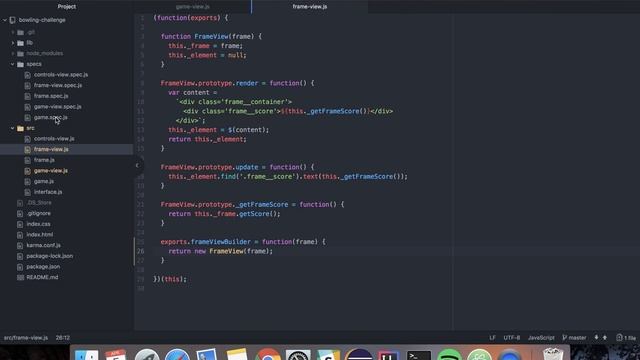Click the master git branch indicator
The height and width of the screenshot is (360, 640).
(574, 338)
